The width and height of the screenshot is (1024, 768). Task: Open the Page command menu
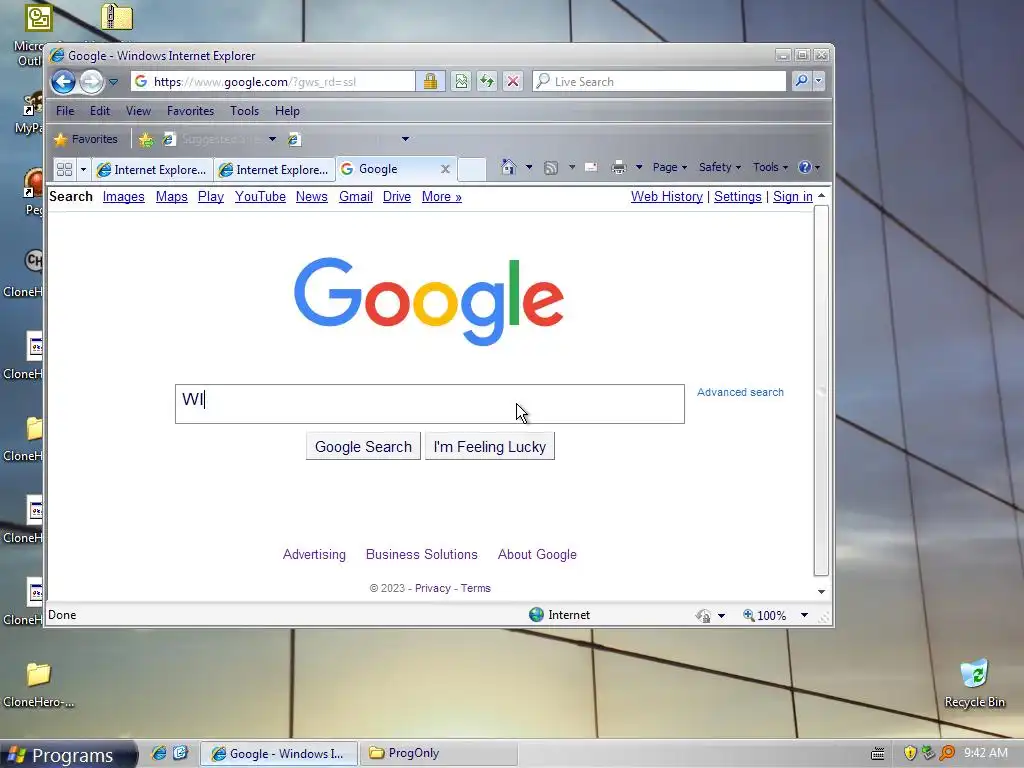click(669, 167)
